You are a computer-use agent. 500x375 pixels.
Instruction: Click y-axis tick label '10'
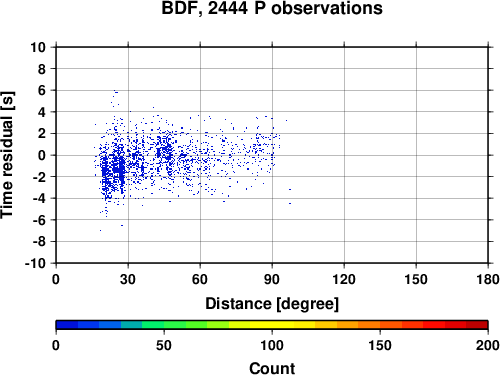[x=38, y=47]
